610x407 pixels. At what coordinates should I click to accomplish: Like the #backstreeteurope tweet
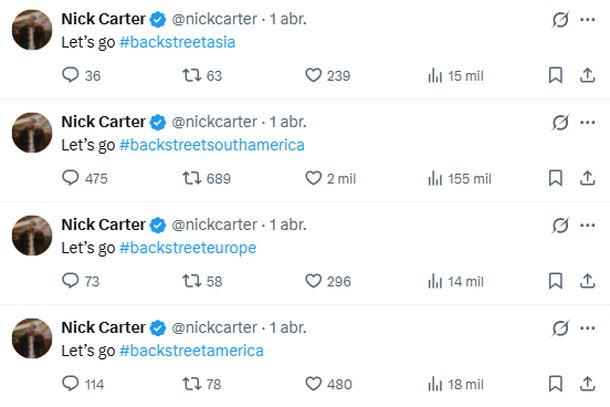[x=313, y=281]
